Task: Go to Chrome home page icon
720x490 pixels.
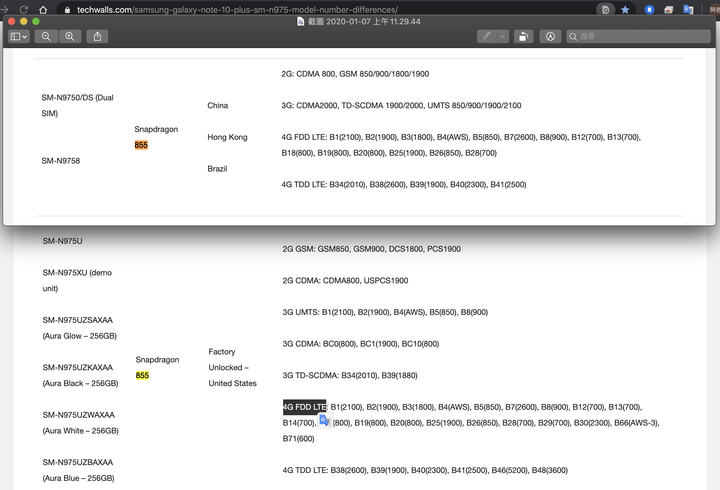Action: (x=43, y=9)
